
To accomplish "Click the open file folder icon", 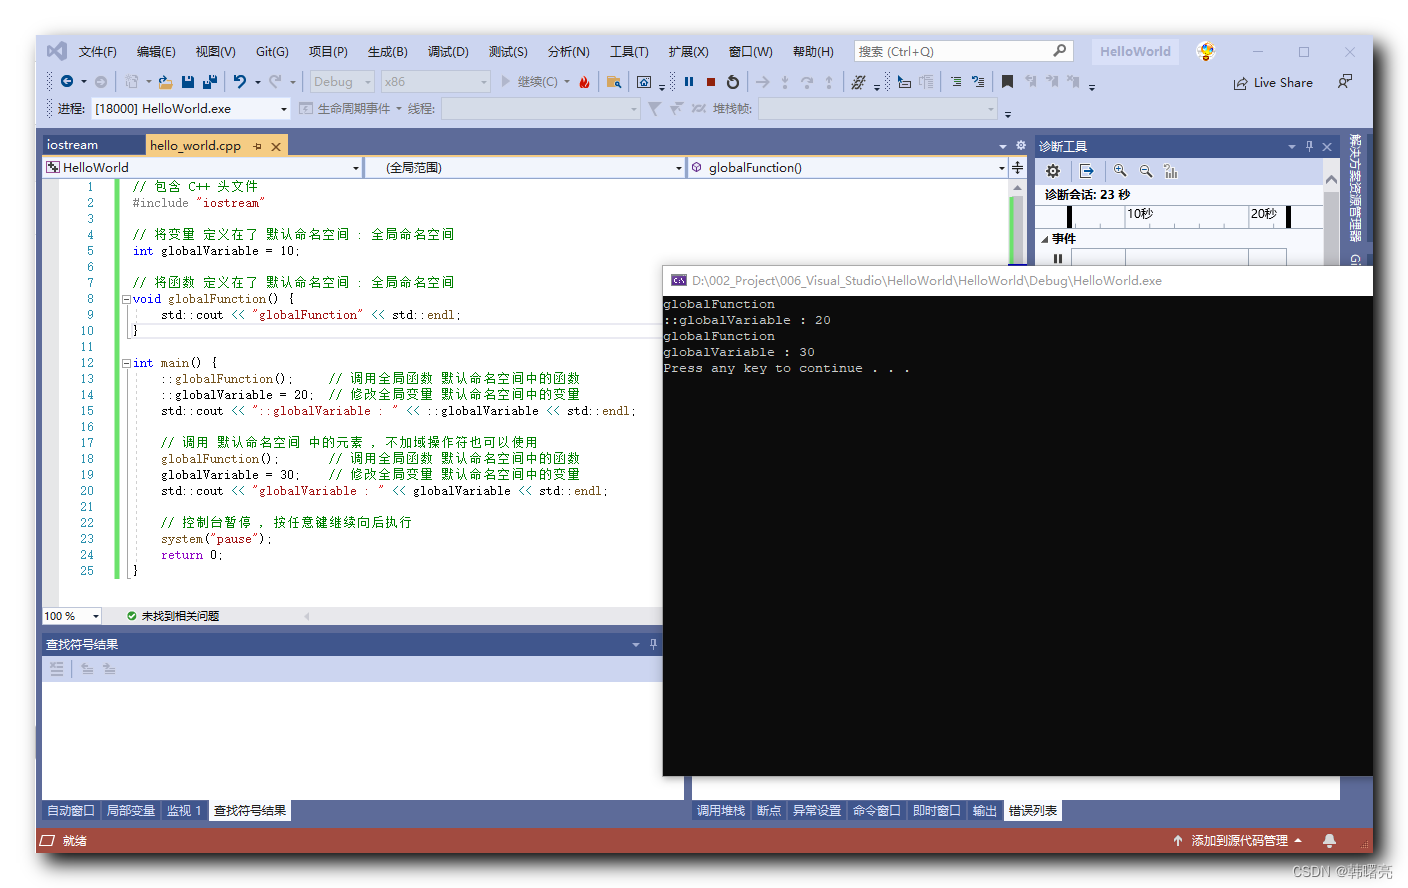I will pos(166,82).
